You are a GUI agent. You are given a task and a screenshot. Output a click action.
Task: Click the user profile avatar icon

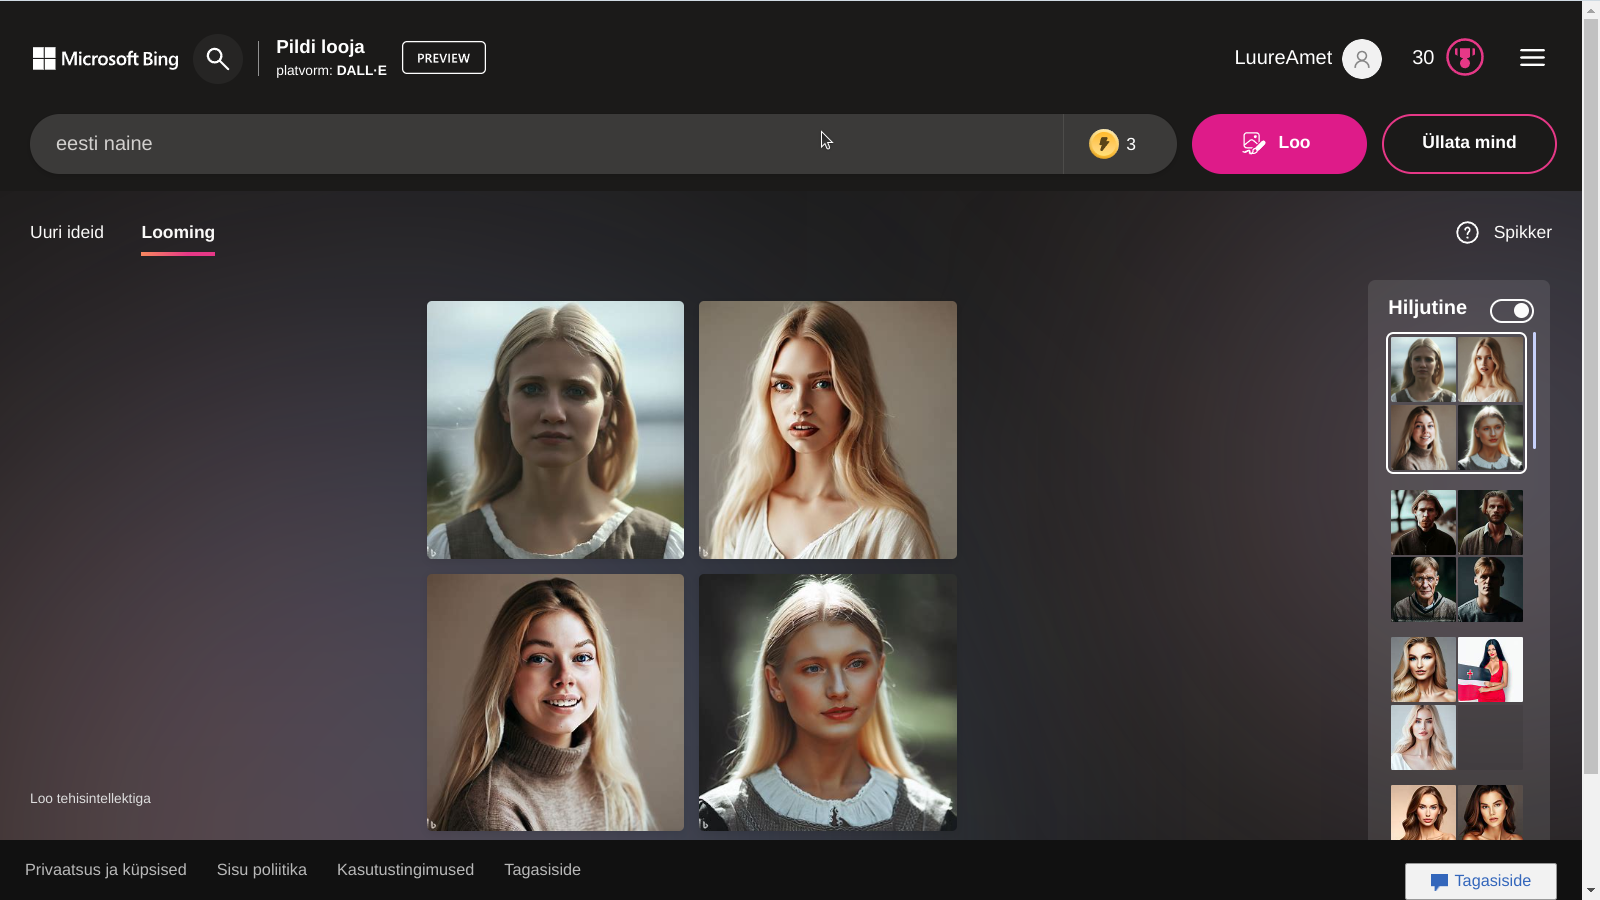[x=1361, y=59]
